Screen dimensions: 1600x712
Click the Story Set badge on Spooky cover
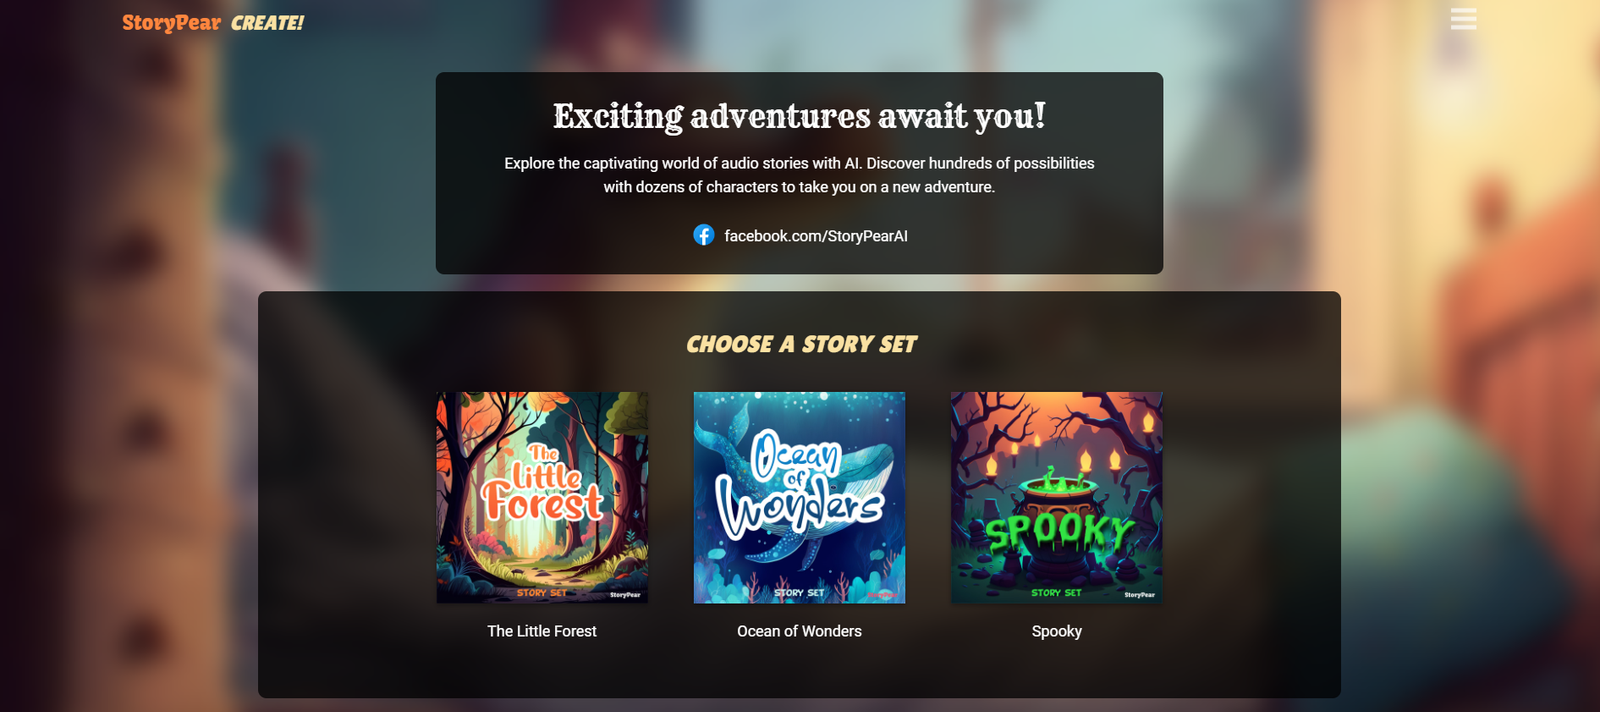1057,593
